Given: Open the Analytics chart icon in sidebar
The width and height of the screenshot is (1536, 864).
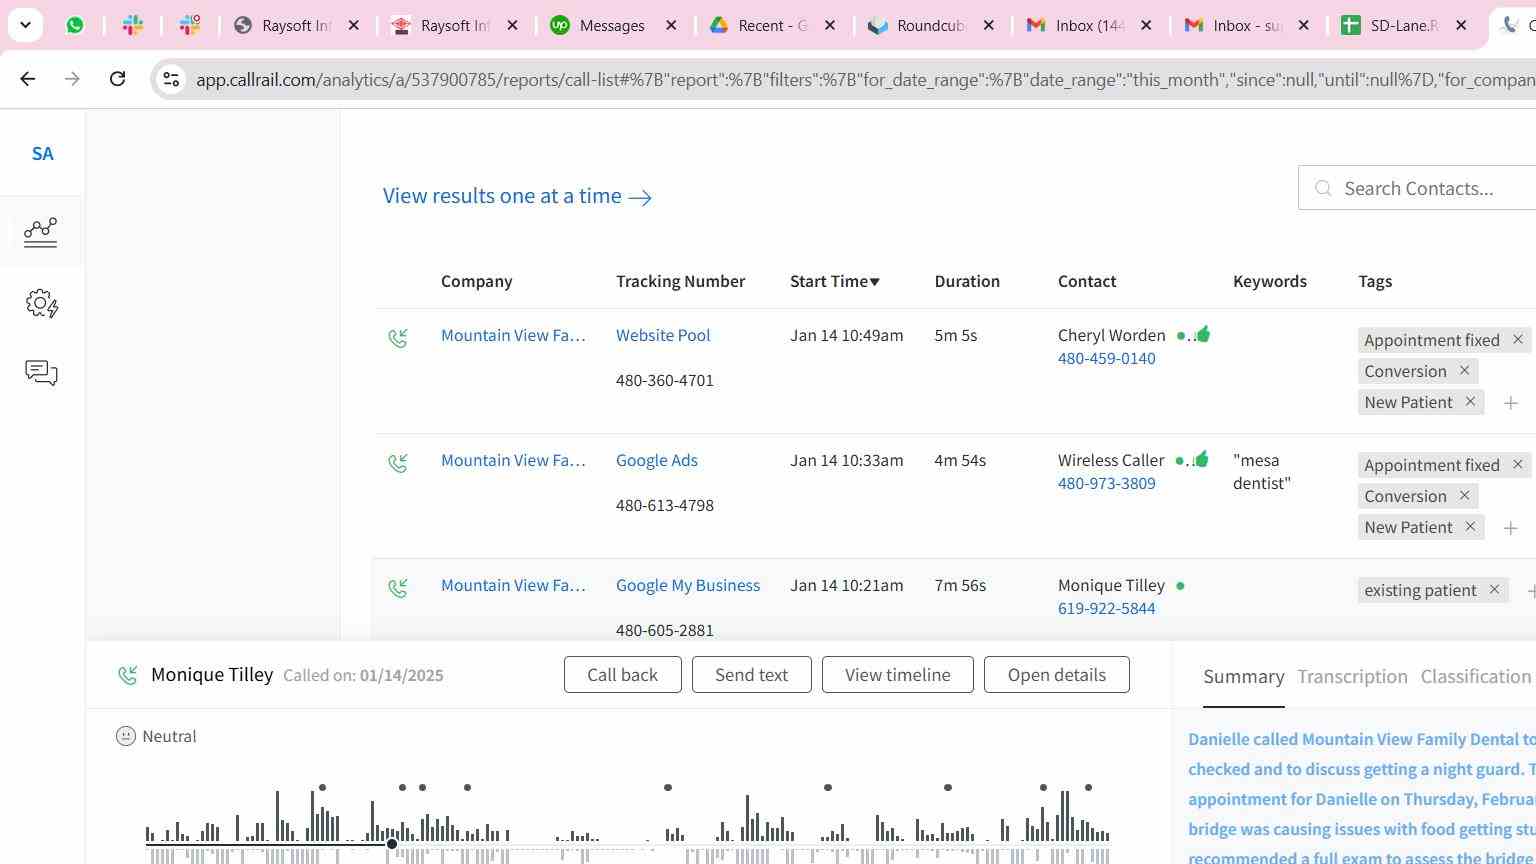Looking at the screenshot, I should point(41,232).
